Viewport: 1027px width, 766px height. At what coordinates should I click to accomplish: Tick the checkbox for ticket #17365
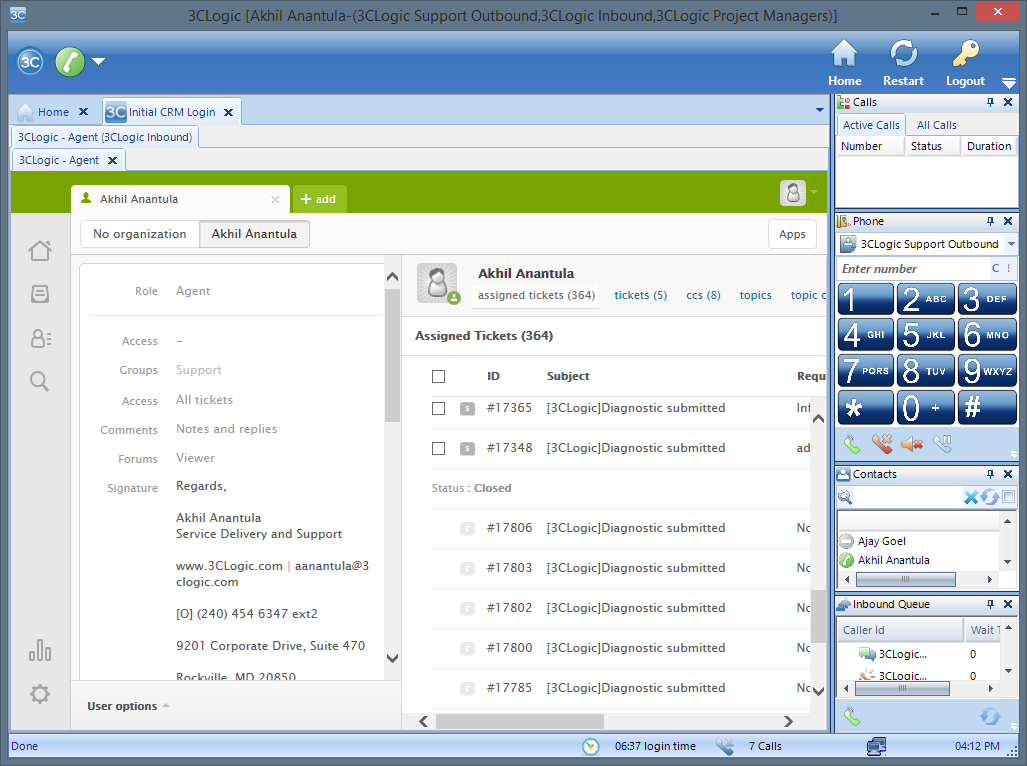[438, 408]
